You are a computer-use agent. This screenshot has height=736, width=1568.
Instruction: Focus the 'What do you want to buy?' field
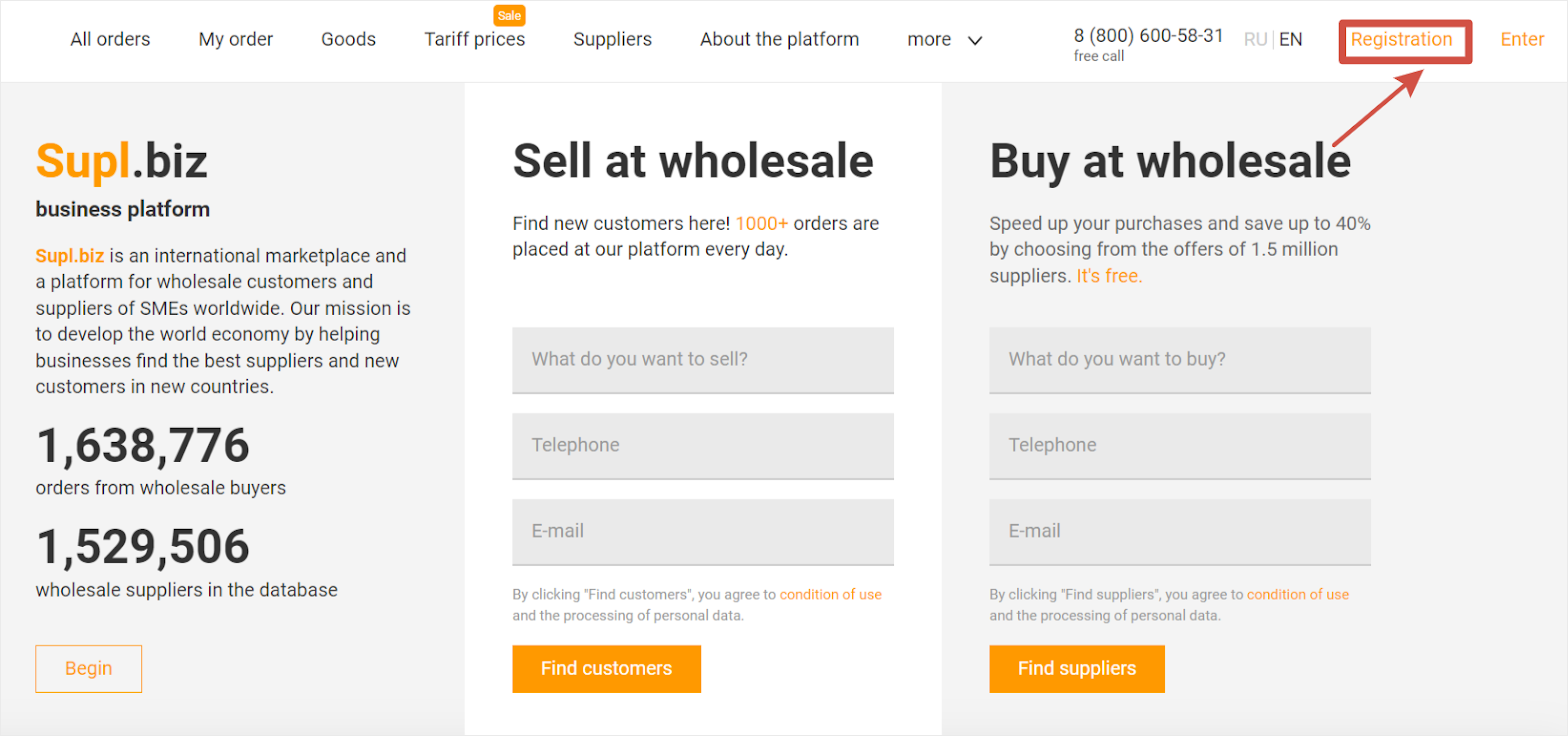tap(1179, 359)
